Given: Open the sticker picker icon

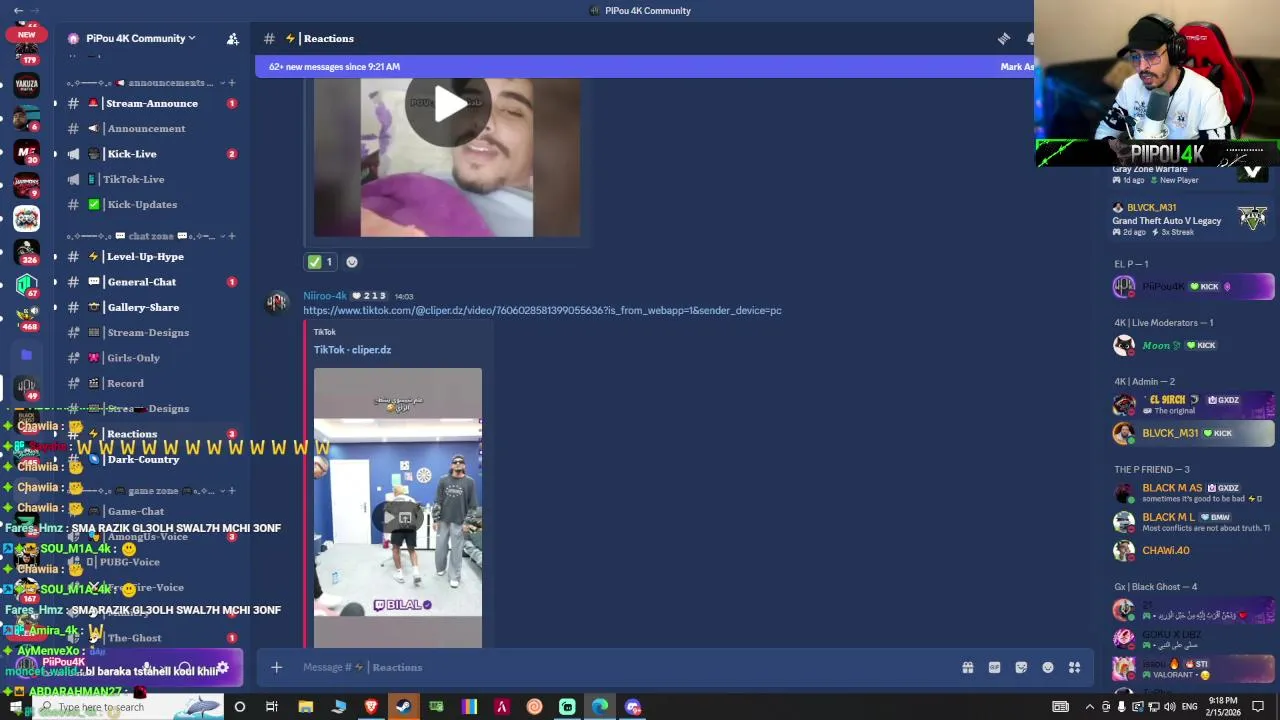Looking at the screenshot, I should click(1021, 667).
